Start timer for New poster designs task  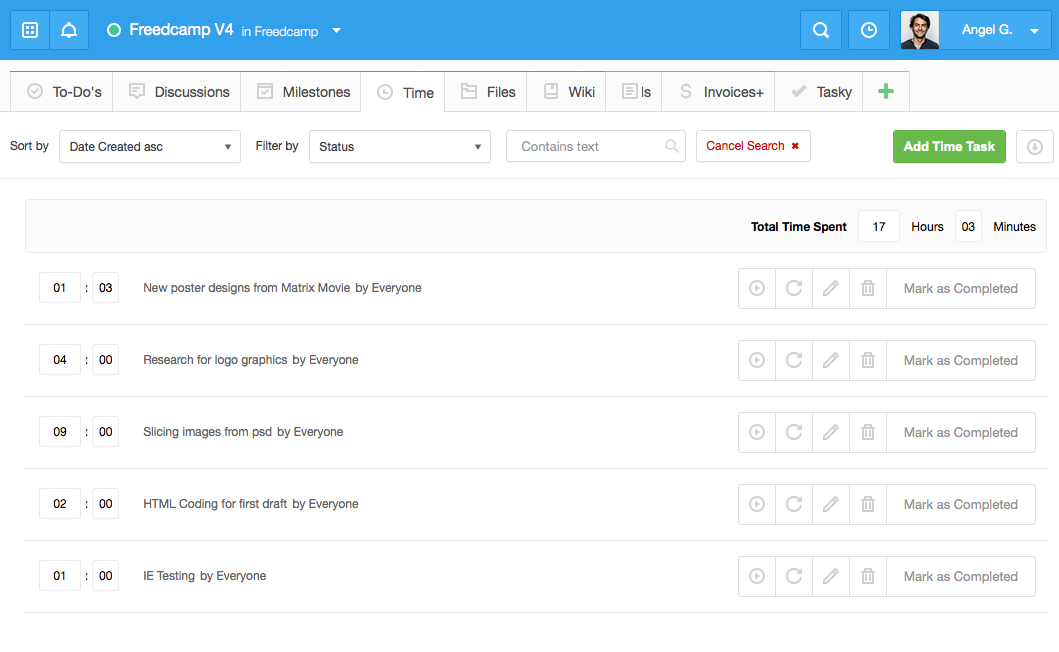[x=757, y=289]
